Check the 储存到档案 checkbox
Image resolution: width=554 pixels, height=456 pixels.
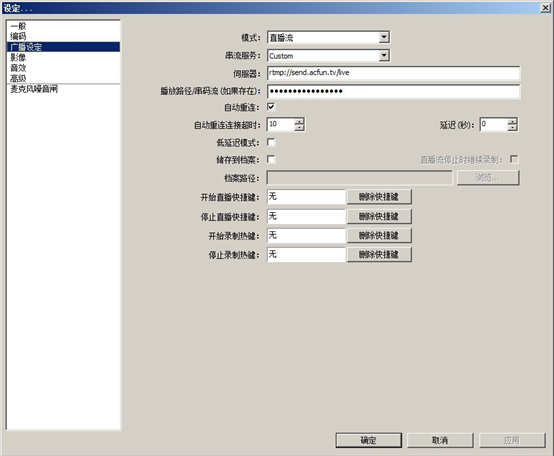click(271, 159)
